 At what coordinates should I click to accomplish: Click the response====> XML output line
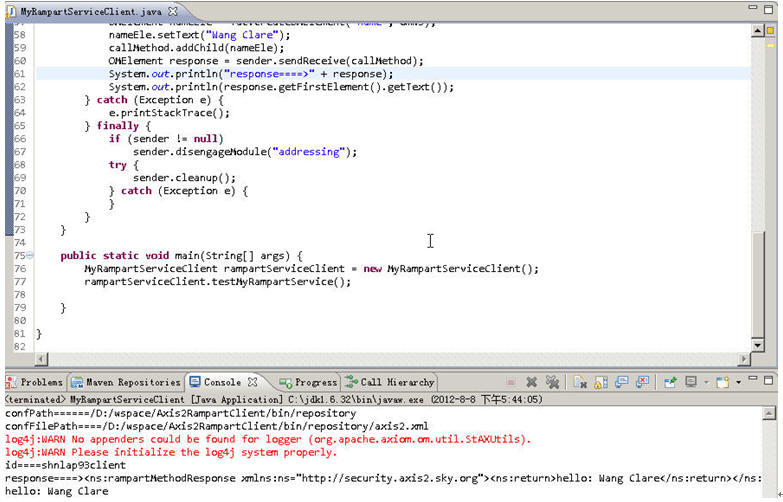click(384, 479)
